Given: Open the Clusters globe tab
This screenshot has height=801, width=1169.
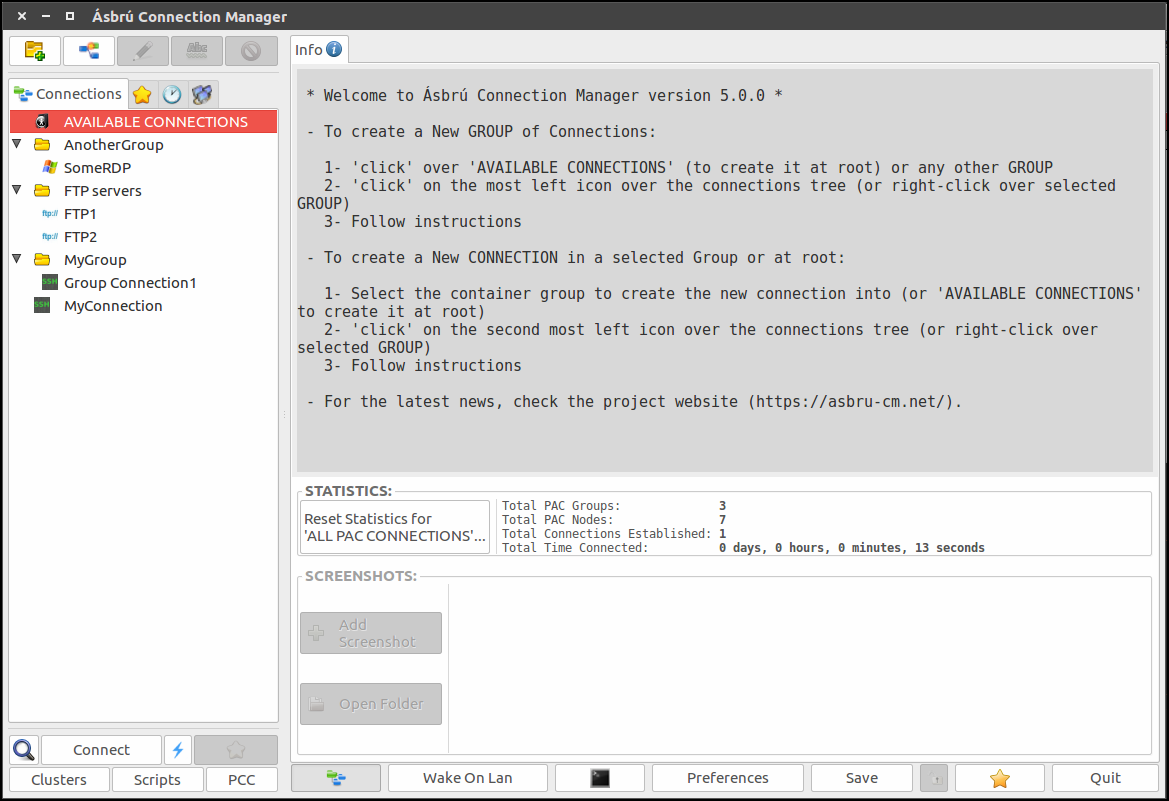Looking at the screenshot, I should (x=202, y=95).
